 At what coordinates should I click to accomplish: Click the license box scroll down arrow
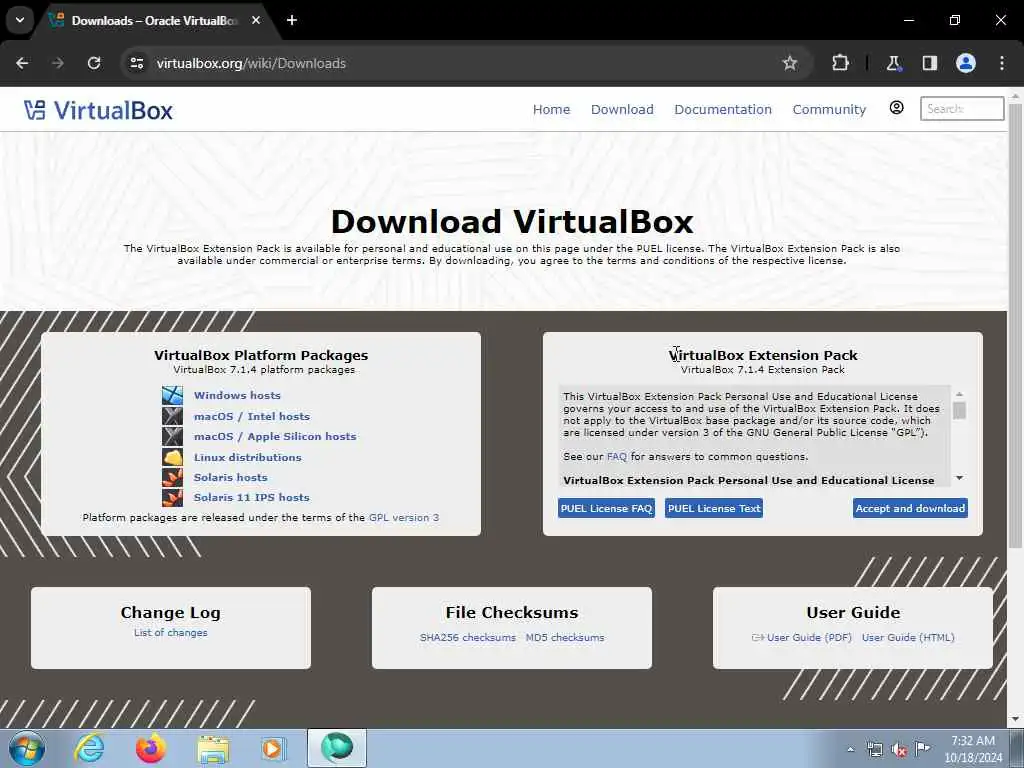click(x=959, y=478)
